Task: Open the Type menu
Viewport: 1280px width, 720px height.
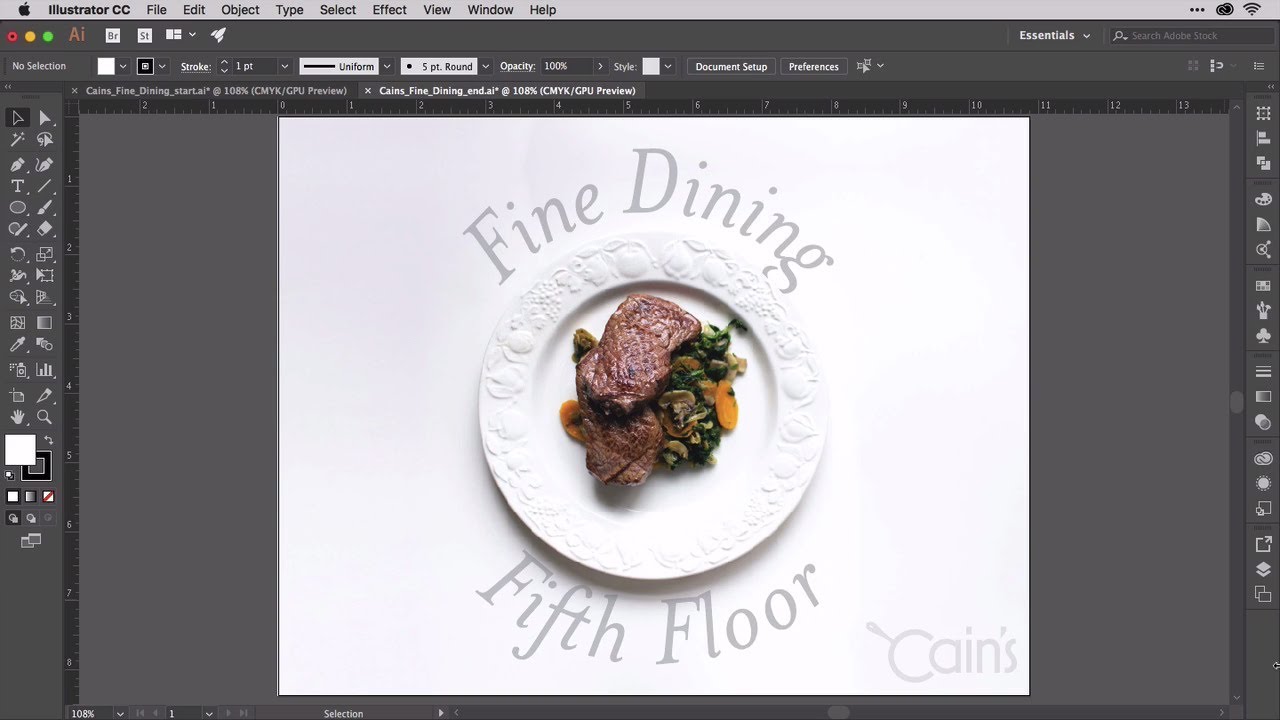Action: [x=289, y=10]
